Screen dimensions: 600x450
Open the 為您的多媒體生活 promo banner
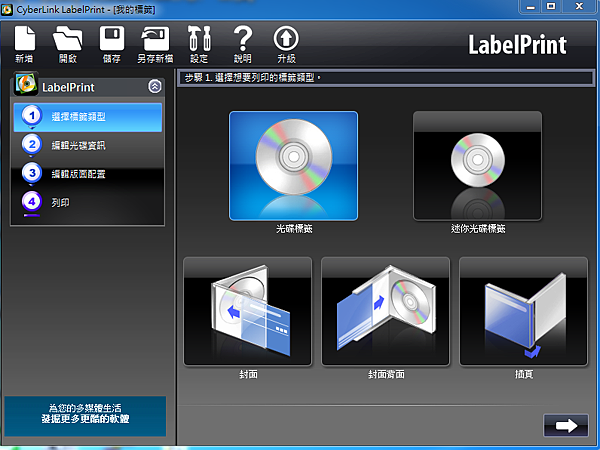coord(85,416)
